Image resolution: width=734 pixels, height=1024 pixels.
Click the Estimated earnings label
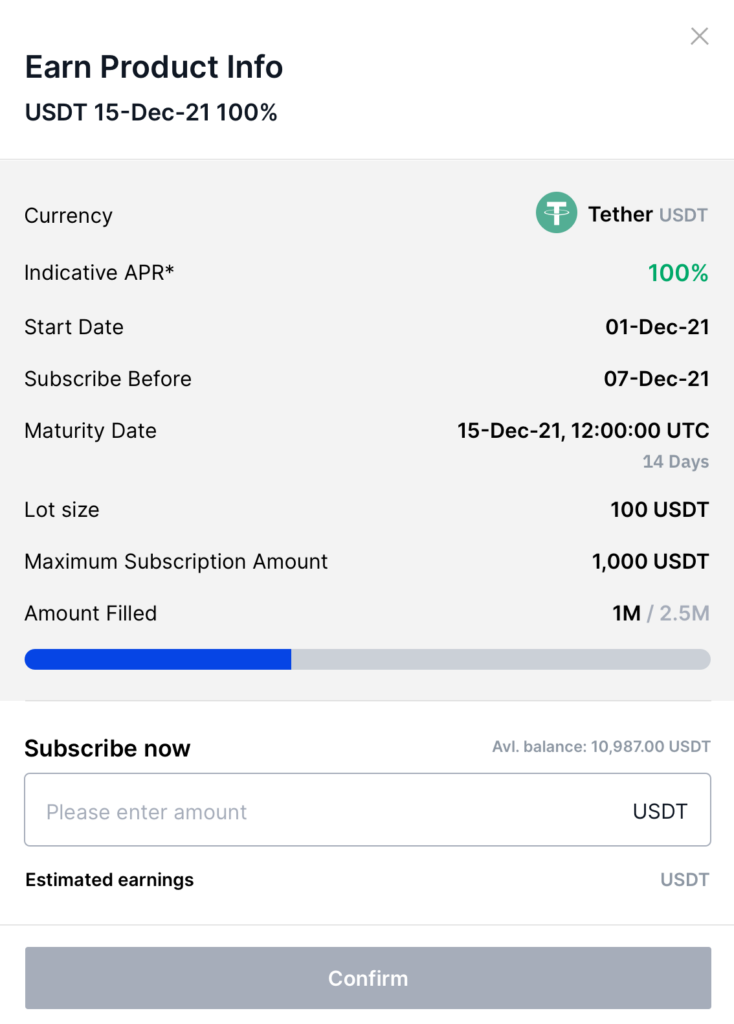pos(110,880)
